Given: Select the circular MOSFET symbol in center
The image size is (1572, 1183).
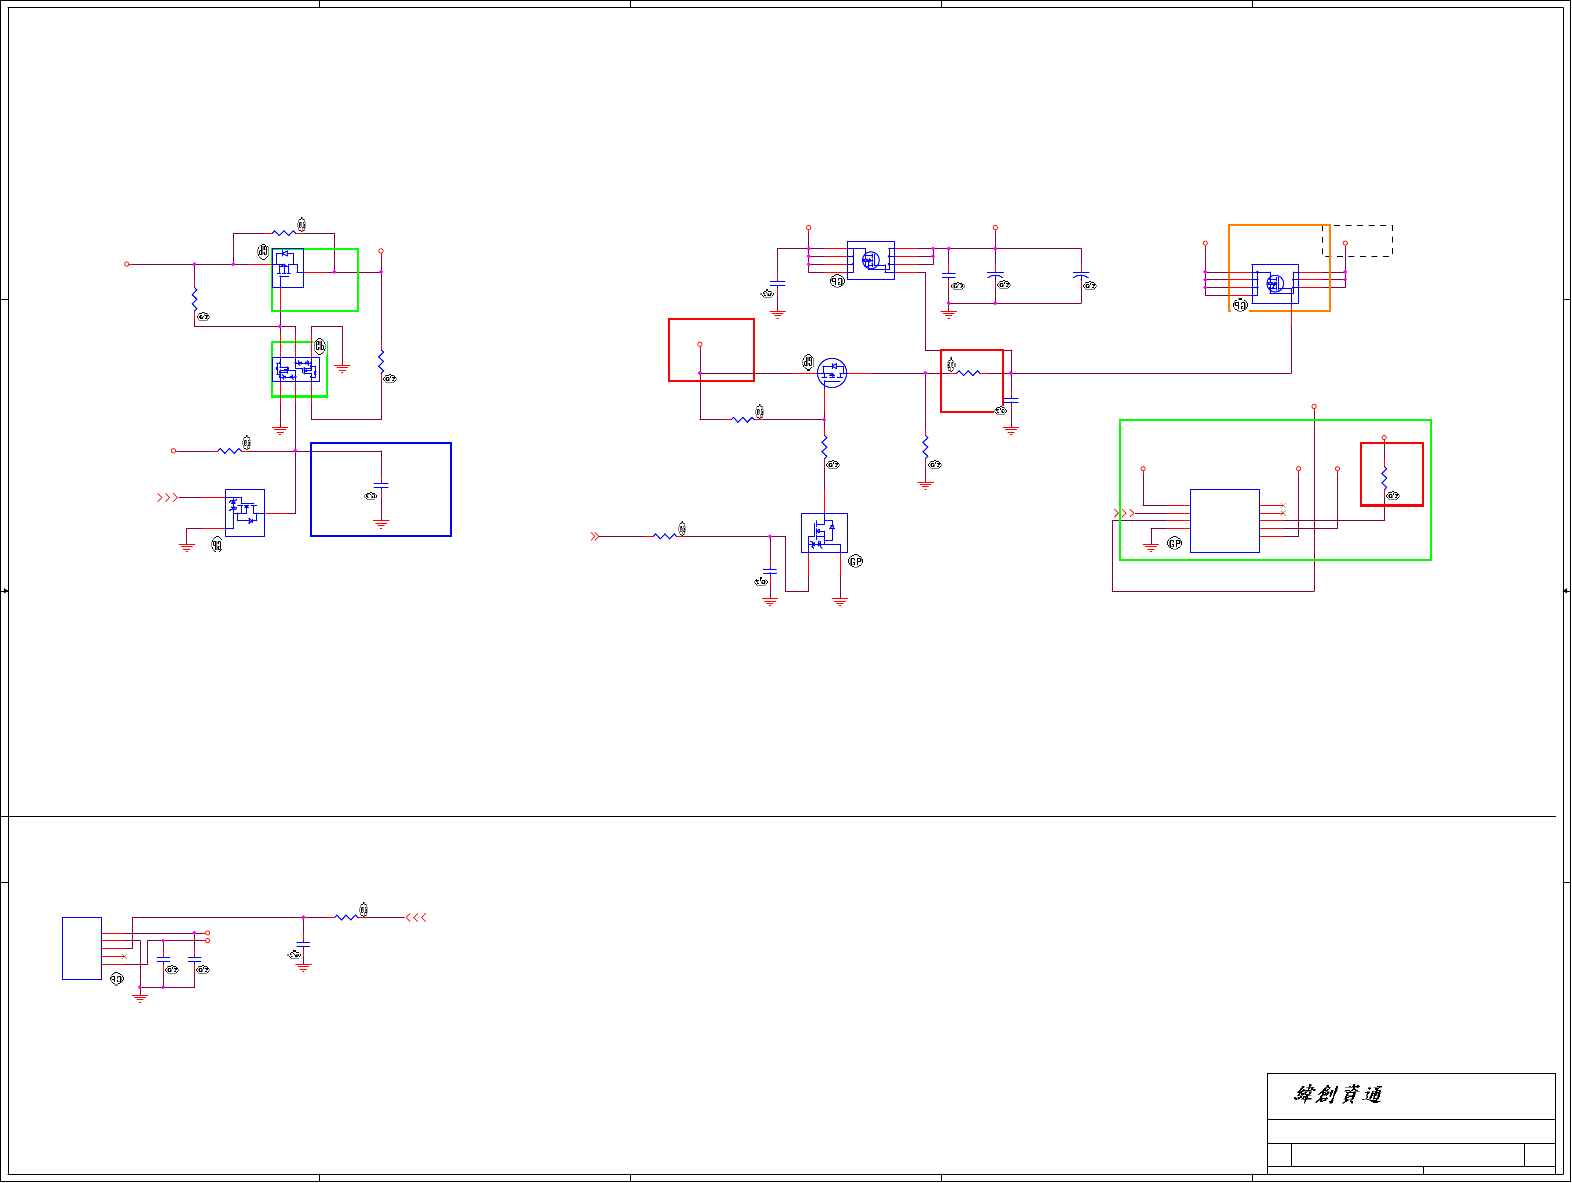Looking at the screenshot, I should point(832,374).
